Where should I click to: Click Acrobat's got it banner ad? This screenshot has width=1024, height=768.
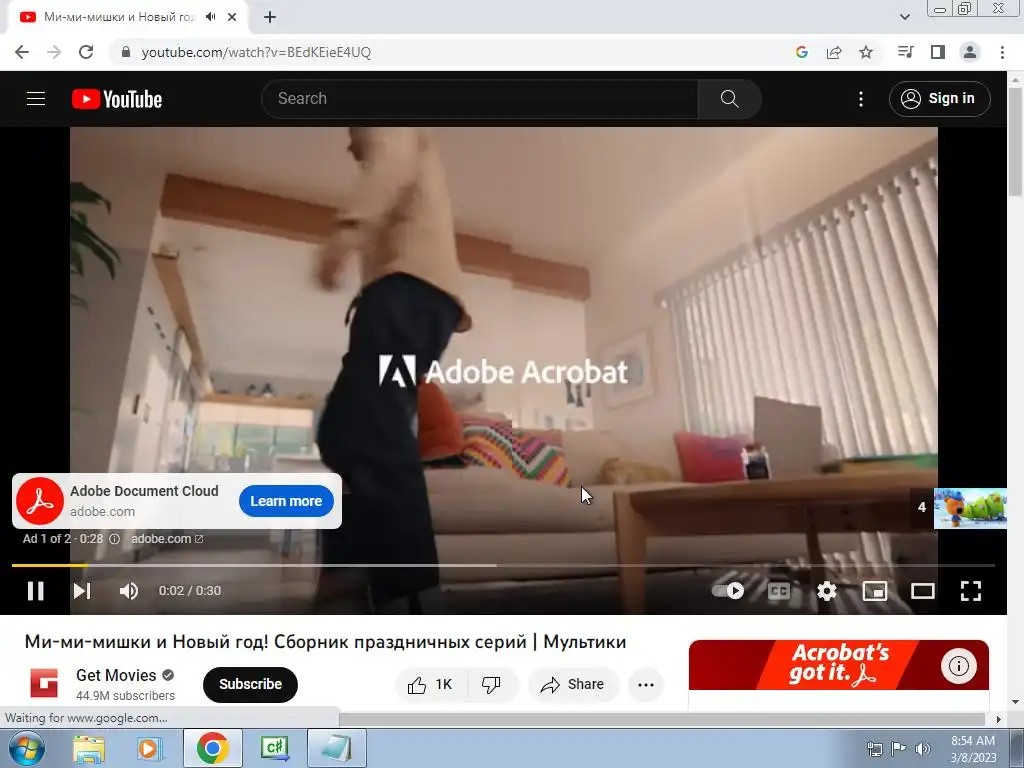point(839,665)
